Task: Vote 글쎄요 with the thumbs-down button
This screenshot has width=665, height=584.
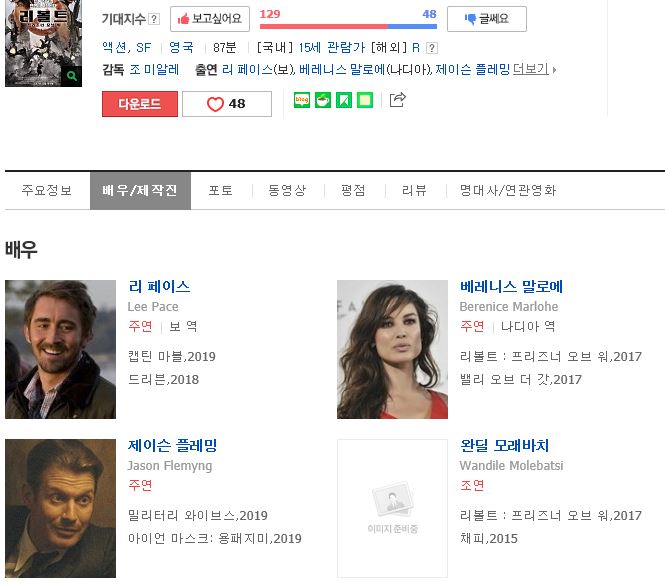Action: pyautogui.click(x=486, y=19)
